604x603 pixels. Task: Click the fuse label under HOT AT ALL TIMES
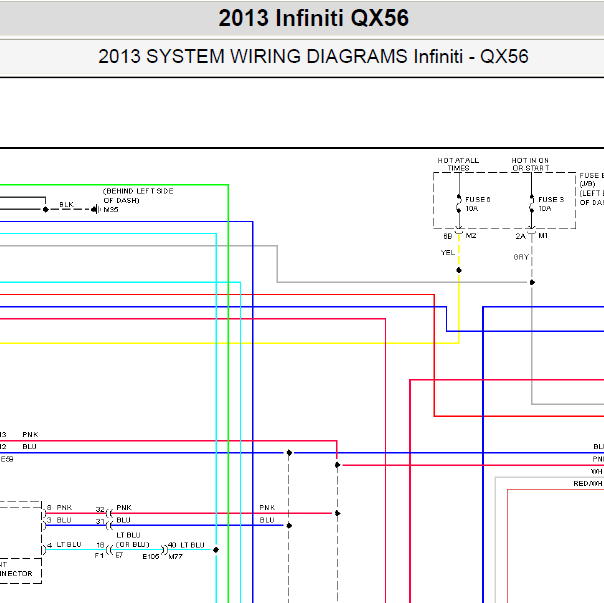coord(478,199)
